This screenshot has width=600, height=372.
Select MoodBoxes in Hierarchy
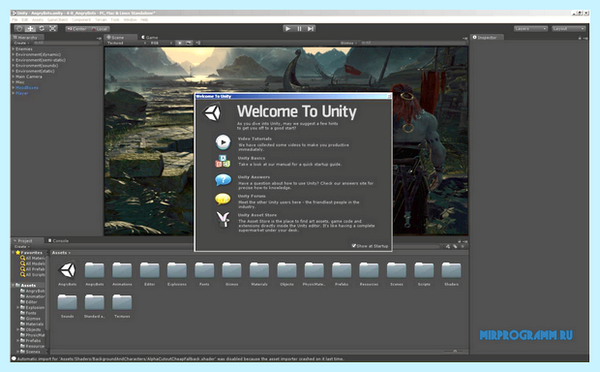(x=27, y=88)
